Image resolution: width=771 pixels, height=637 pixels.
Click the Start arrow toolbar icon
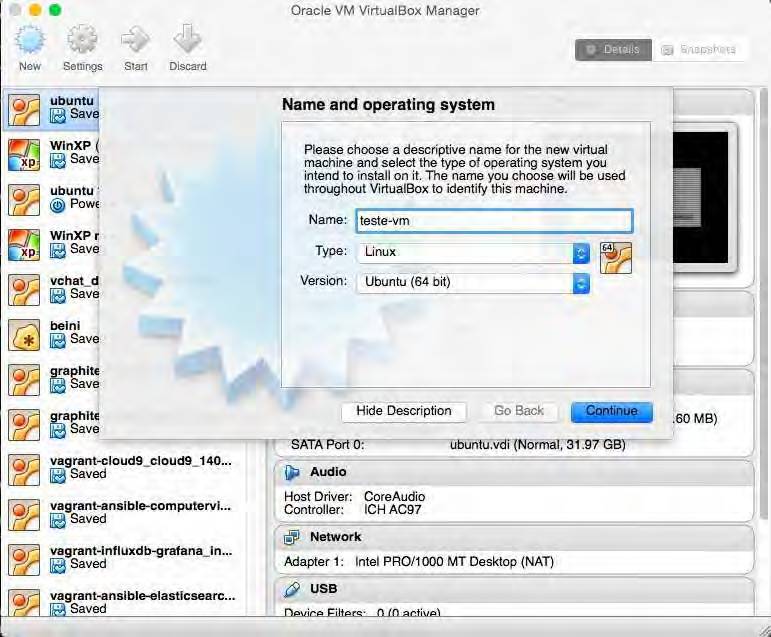pos(135,39)
